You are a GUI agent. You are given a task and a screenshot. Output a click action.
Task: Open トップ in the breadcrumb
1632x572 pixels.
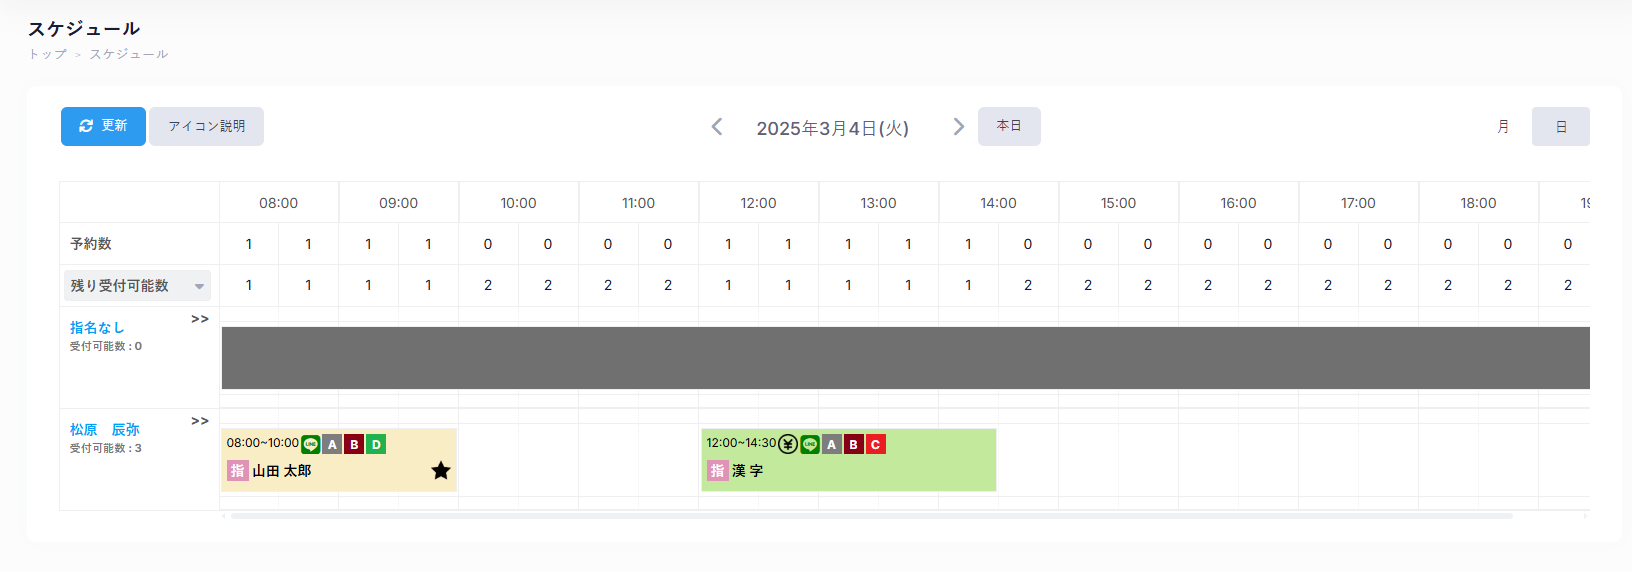47,54
